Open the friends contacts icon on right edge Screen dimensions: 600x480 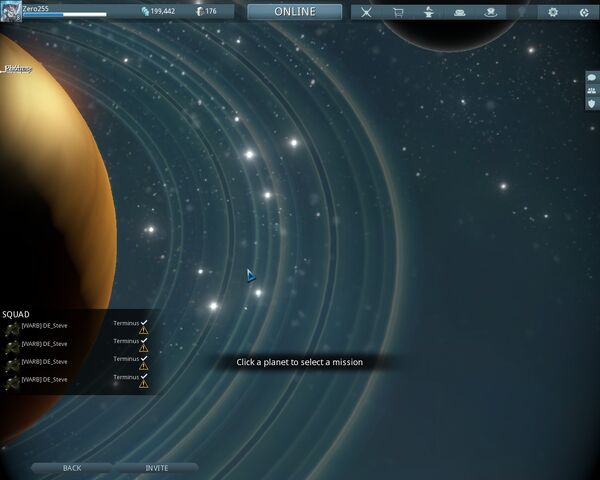[592, 91]
